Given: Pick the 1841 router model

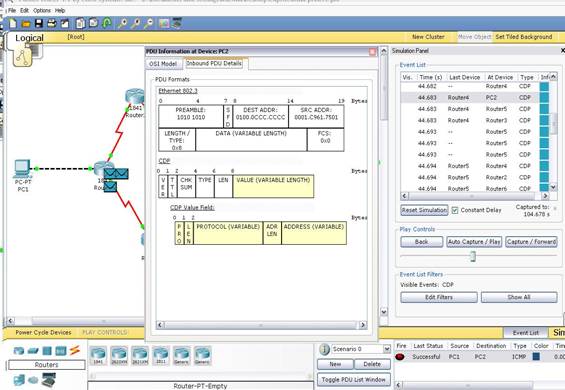Looking at the screenshot, I should pos(98,355).
